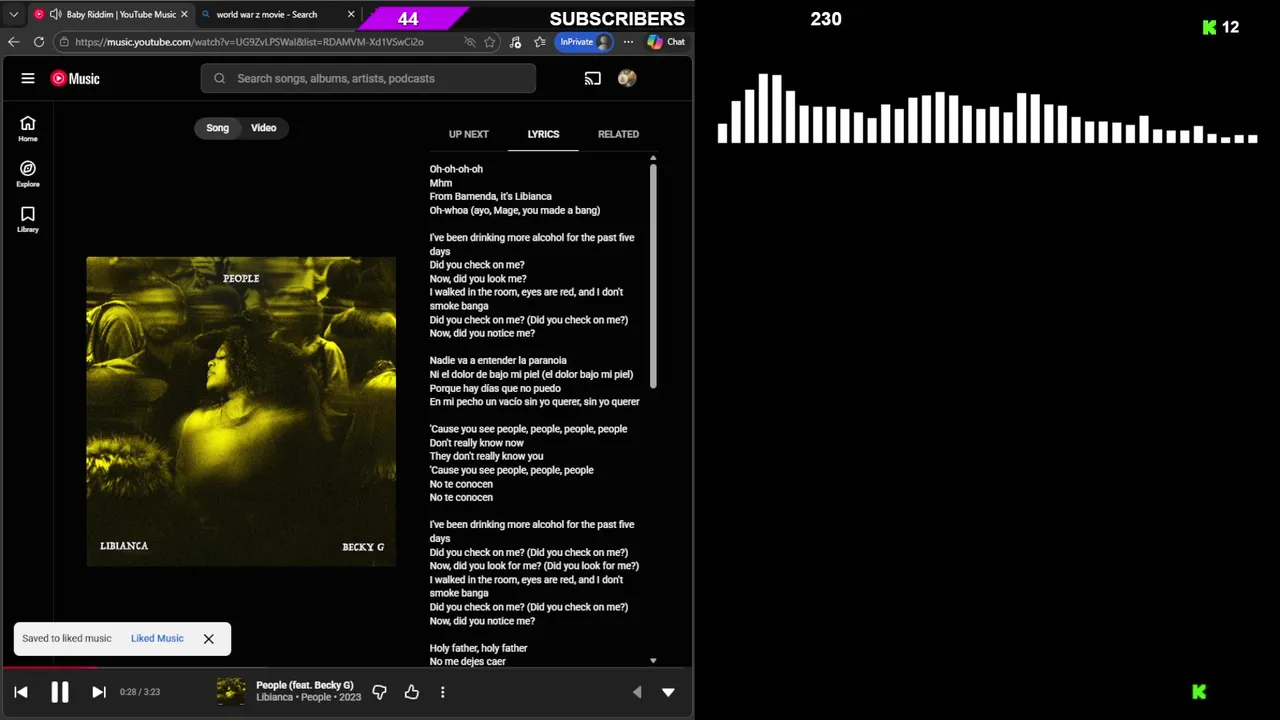Select the LYRICS tab

(x=543, y=134)
